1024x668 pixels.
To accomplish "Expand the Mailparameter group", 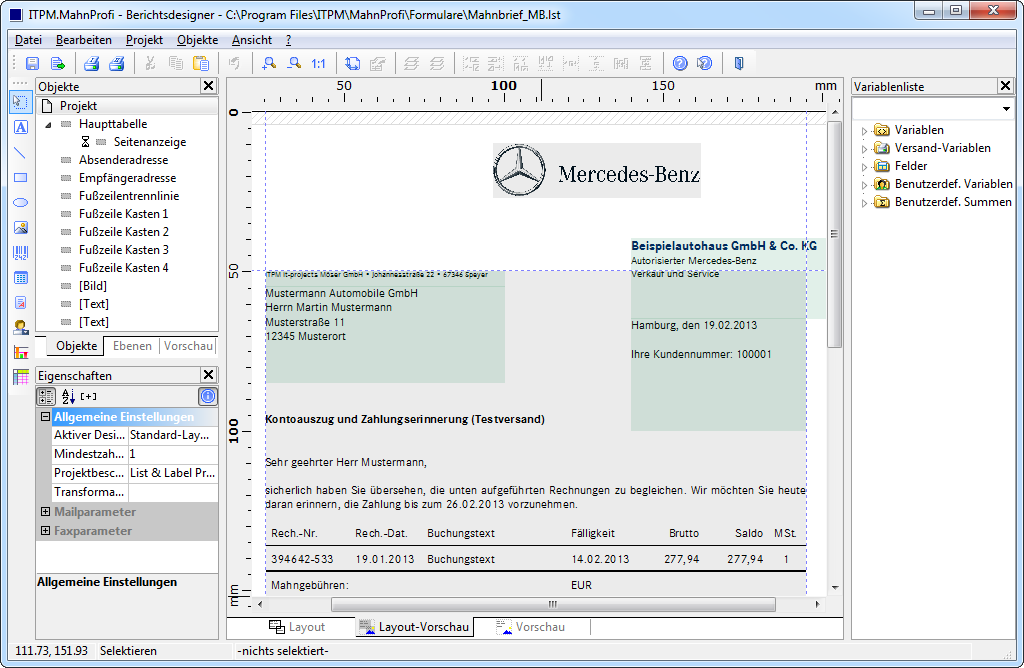I will (45, 511).
